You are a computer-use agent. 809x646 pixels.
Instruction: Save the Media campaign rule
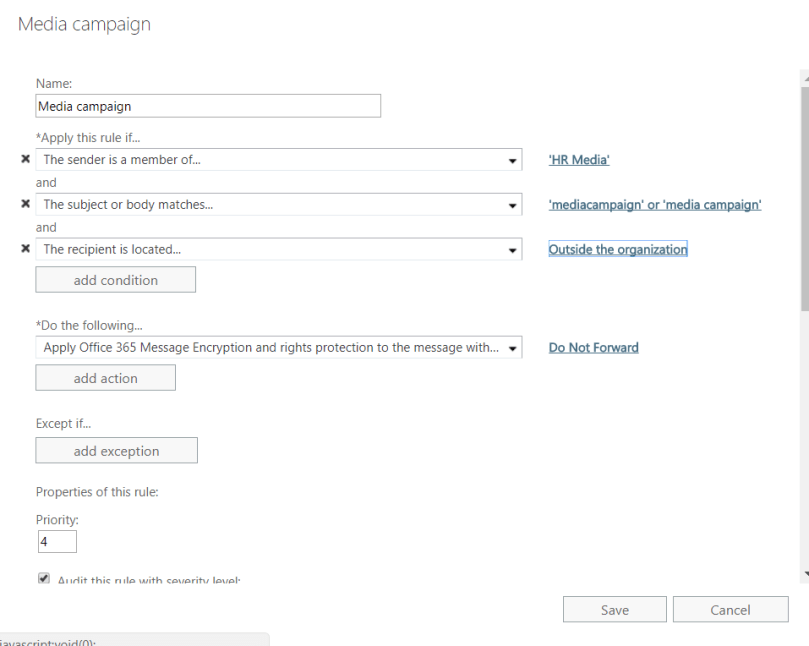[613, 609]
